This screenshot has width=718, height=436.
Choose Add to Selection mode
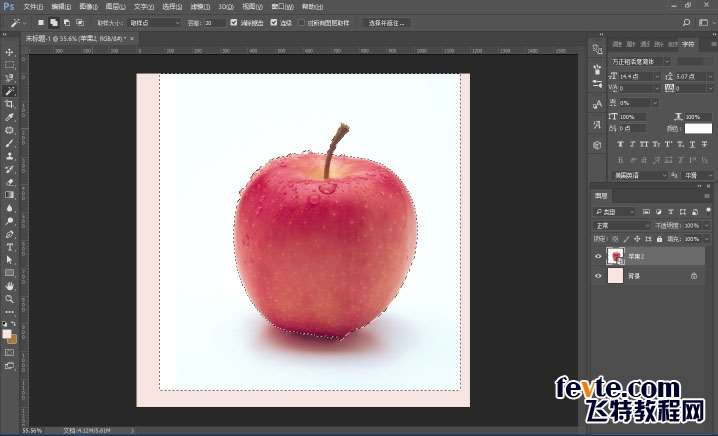(54, 22)
